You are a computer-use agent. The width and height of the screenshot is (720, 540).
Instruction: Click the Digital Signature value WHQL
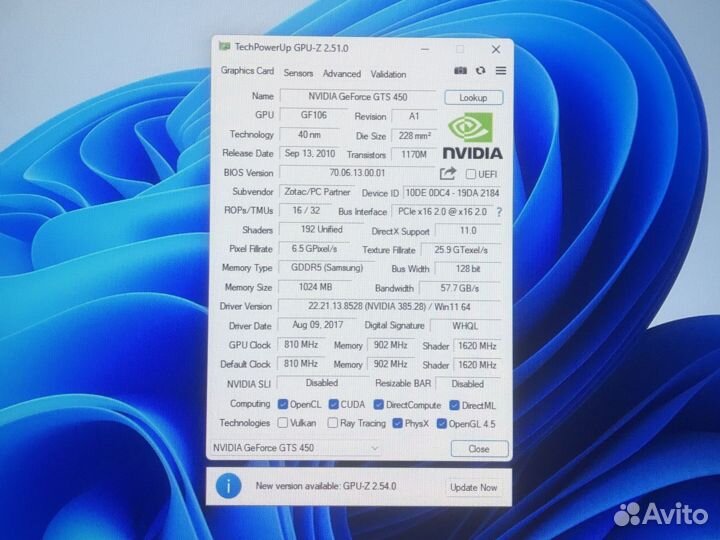pyautogui.click(x=465, y=326)
